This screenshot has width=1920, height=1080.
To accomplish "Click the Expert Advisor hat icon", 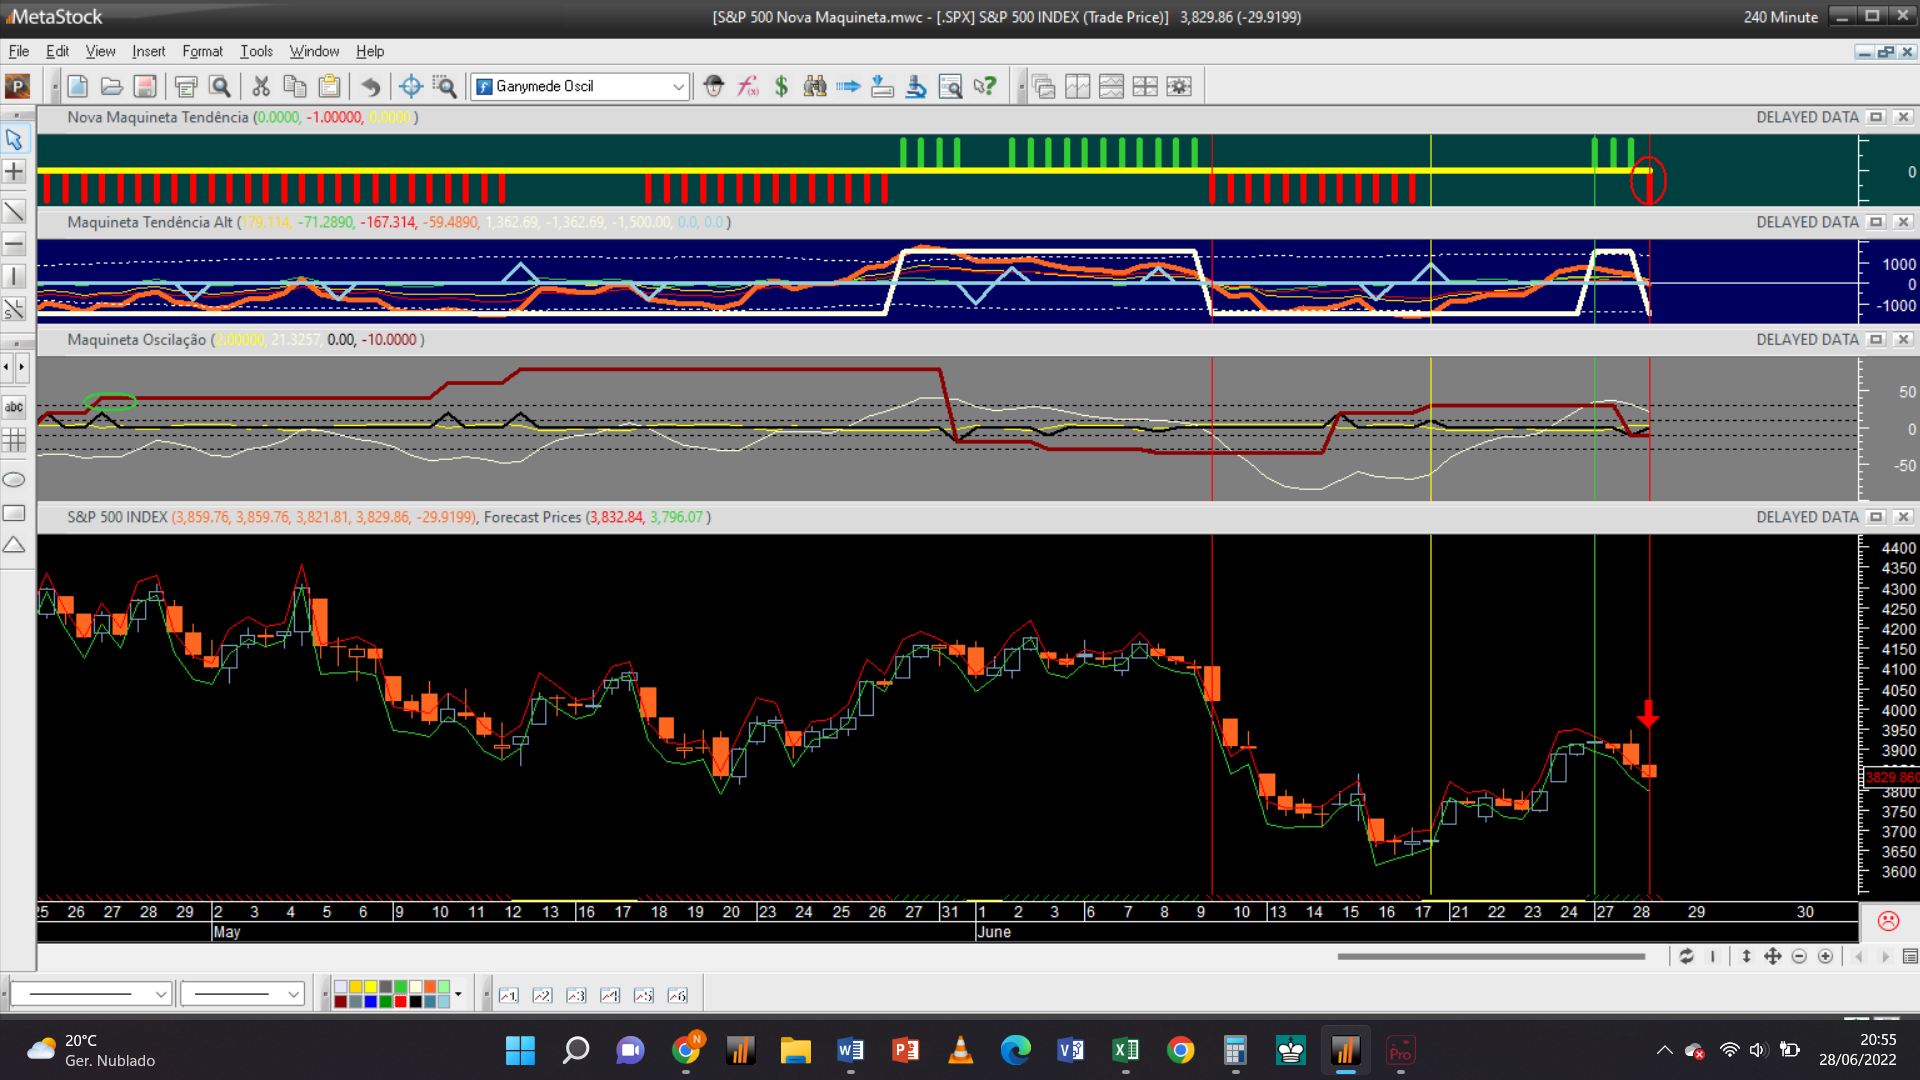I will 713,87.
